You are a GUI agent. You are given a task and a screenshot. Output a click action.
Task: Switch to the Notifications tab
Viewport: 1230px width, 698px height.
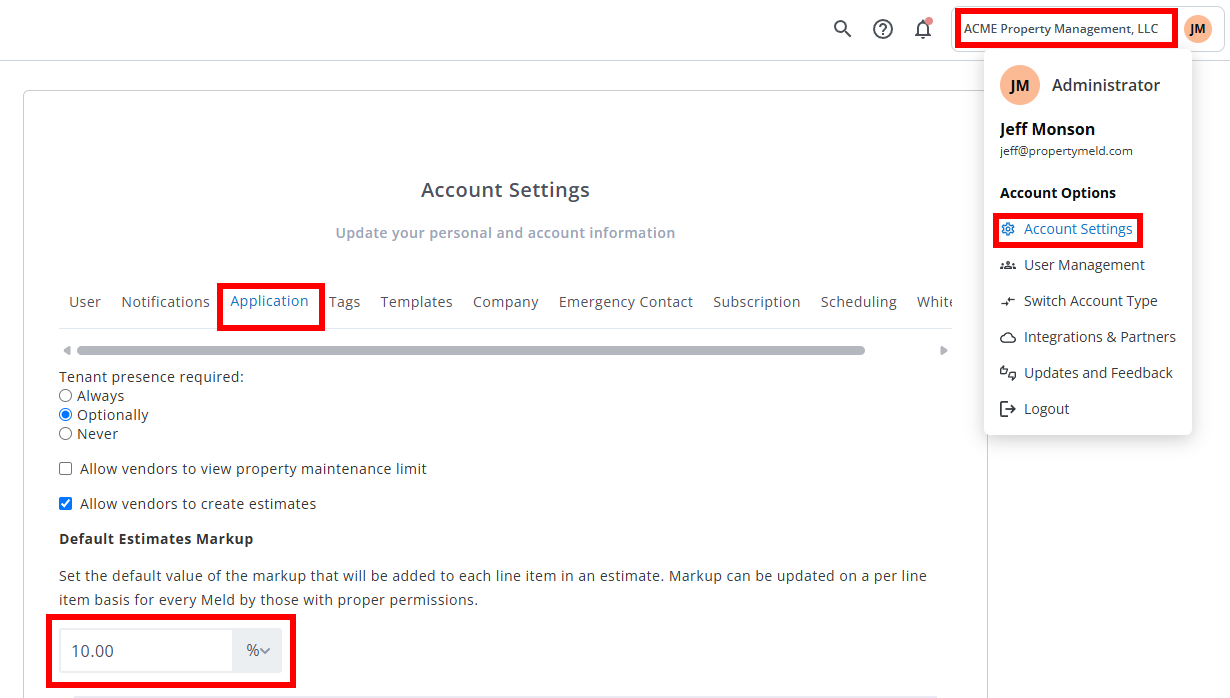pos(165,302)
